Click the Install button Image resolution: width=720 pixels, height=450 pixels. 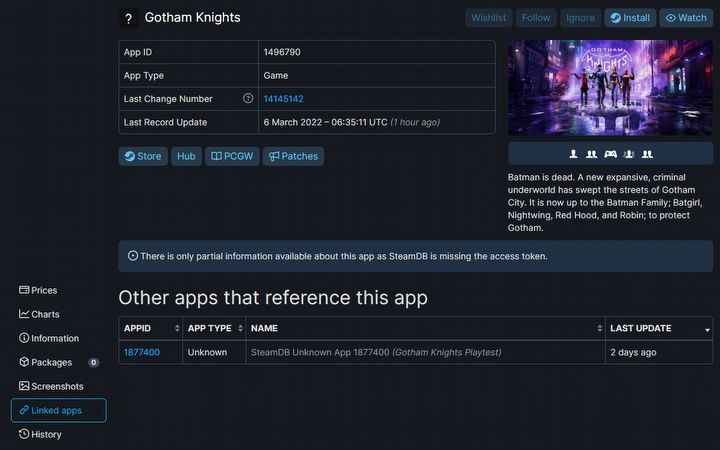coord(629,18)
